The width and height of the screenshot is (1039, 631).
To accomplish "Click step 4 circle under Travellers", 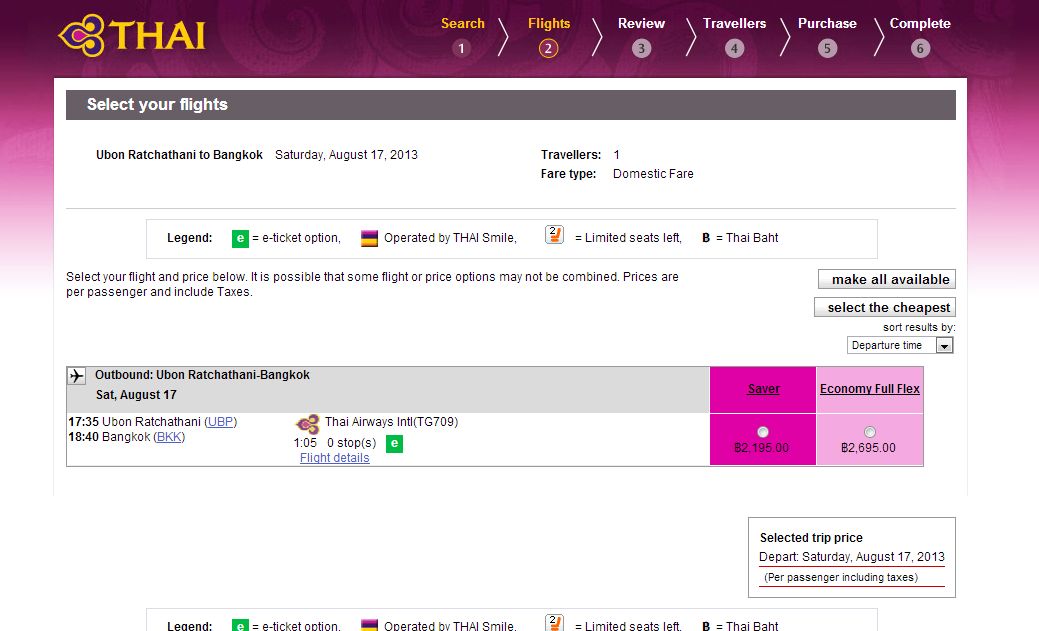I will click(734, 48).
